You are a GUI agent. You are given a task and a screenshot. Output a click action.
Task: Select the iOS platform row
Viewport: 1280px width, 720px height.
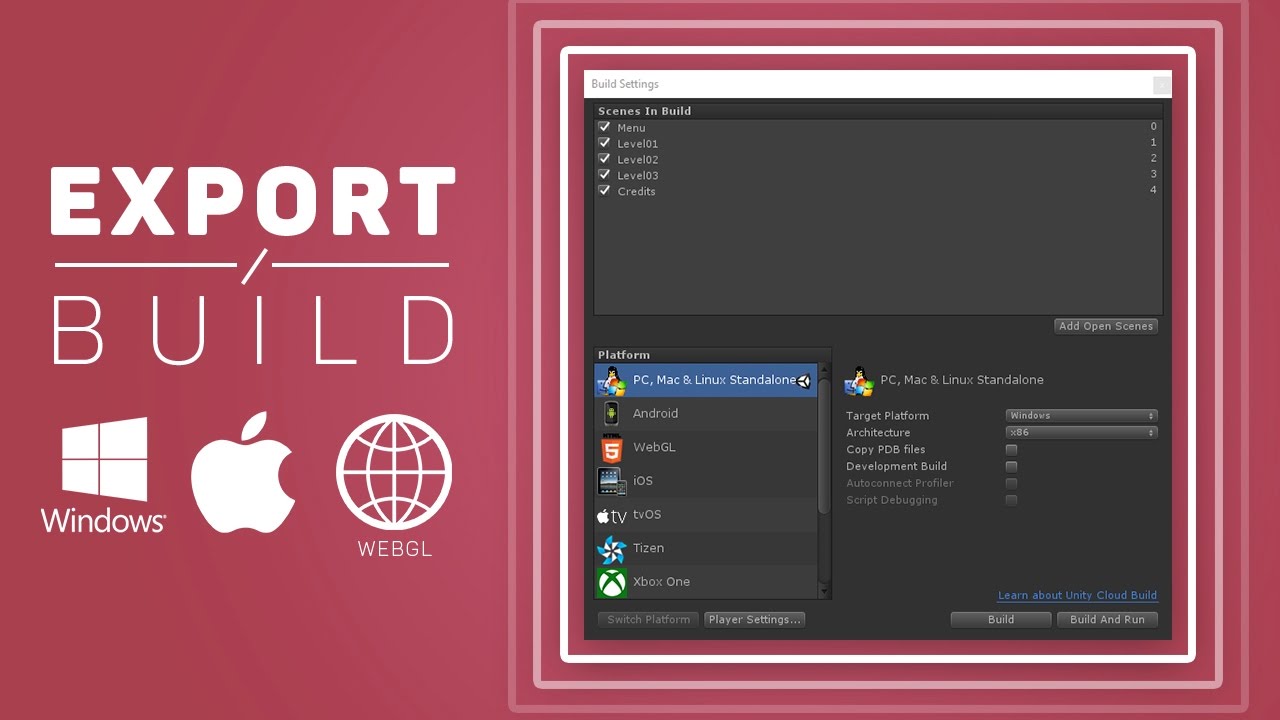pyautogui.click(x=706, y=481)
